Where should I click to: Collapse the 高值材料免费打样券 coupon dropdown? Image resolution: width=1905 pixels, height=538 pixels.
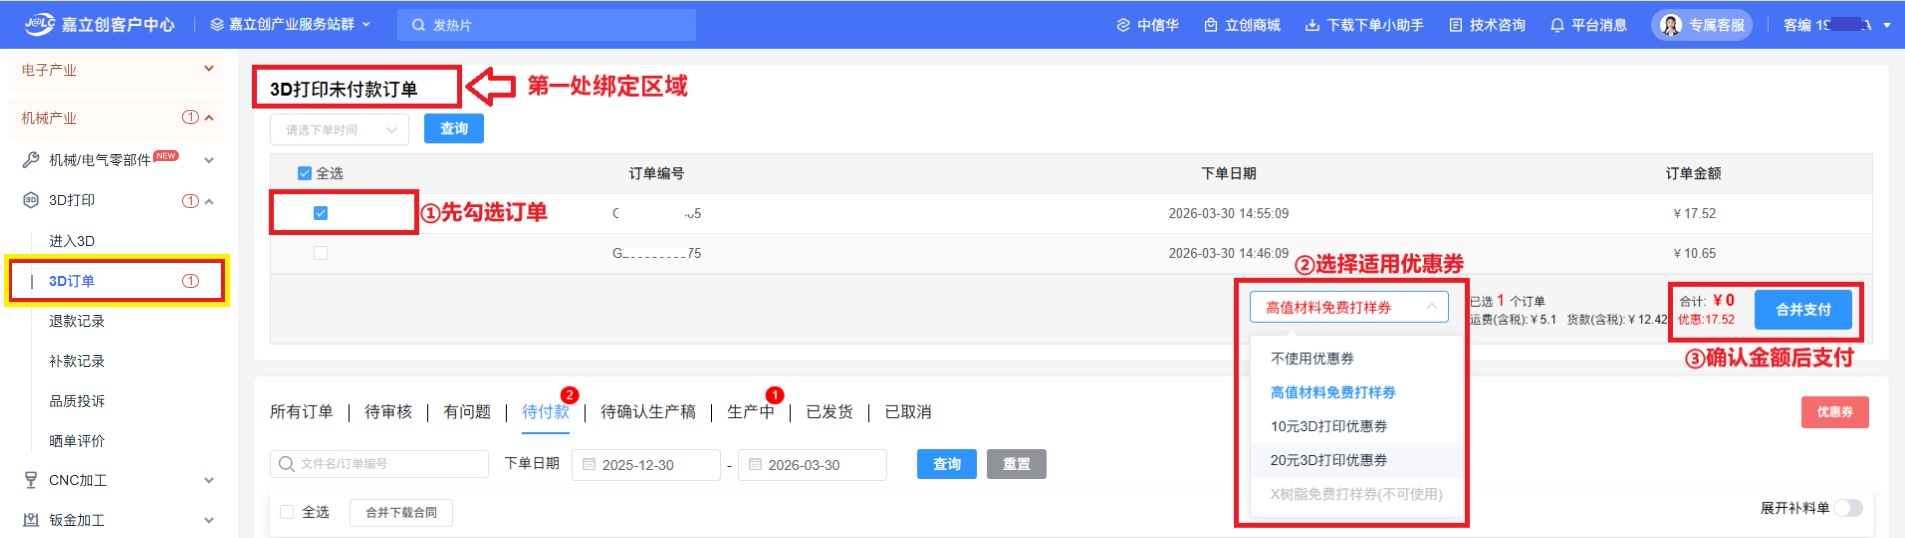1431,307
